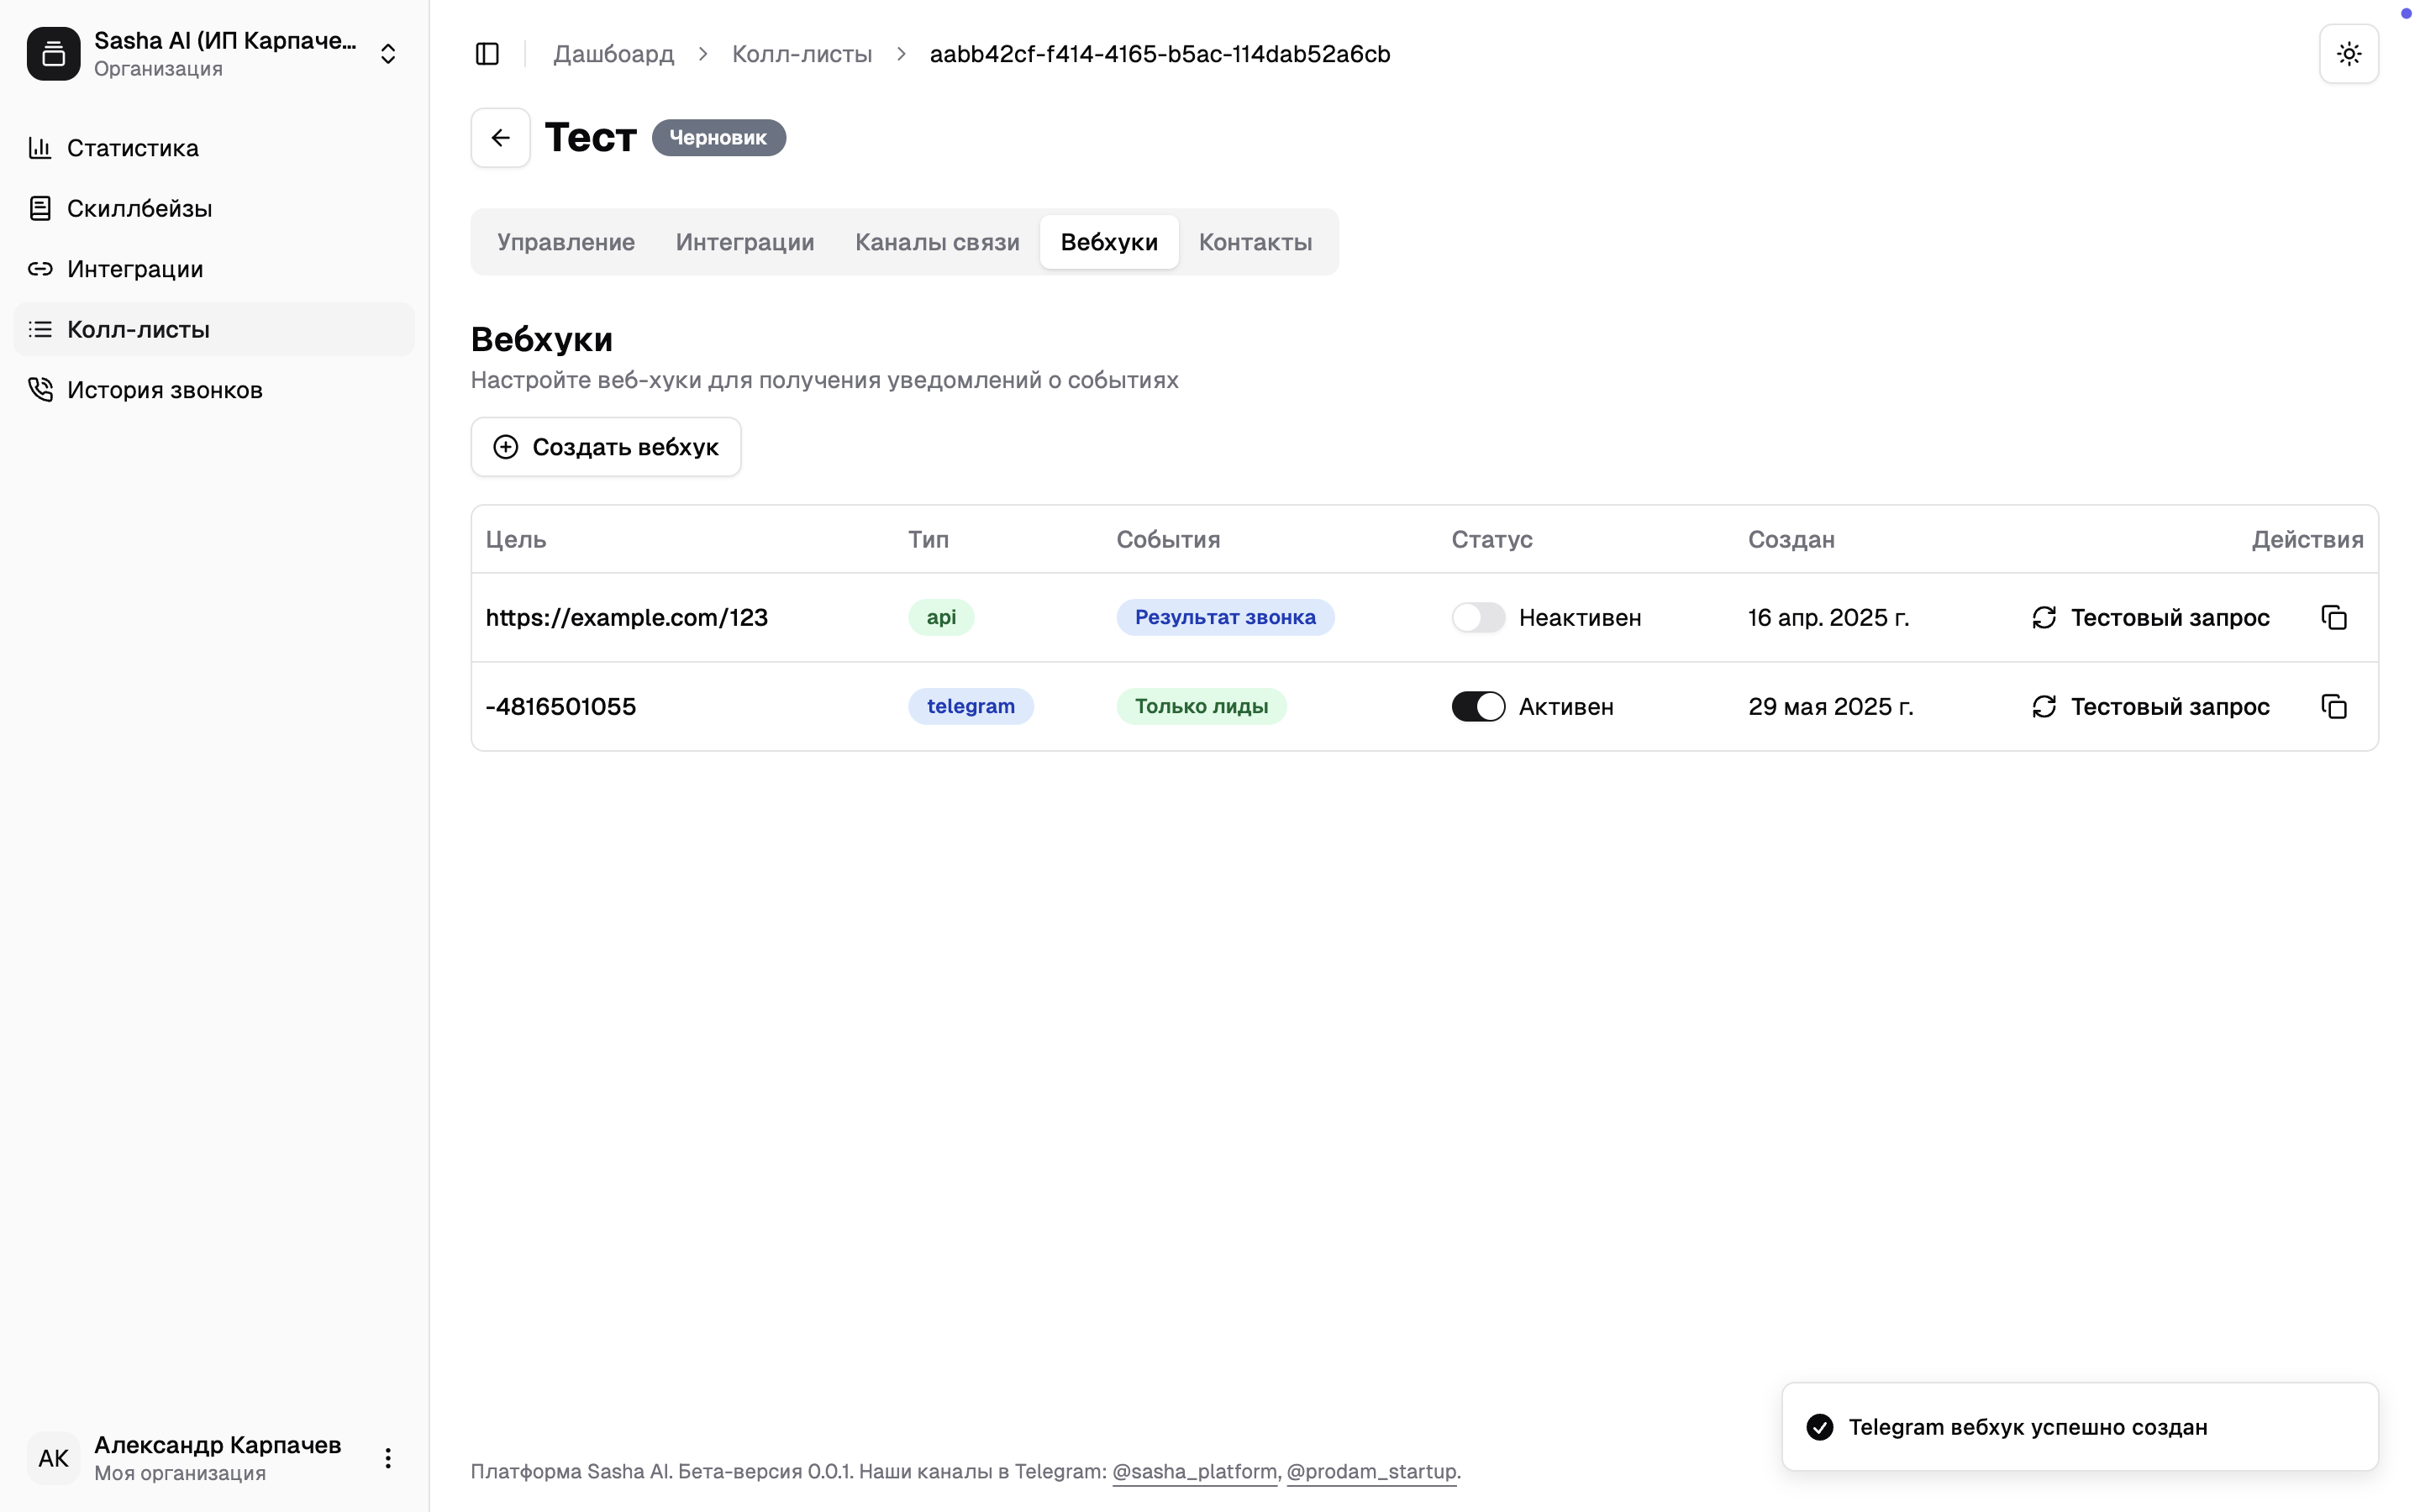2420x1512 pixels.
Task: Open Скиллбейзы in the sidebar
Action: pyautogui.click(x=139, y=208)
